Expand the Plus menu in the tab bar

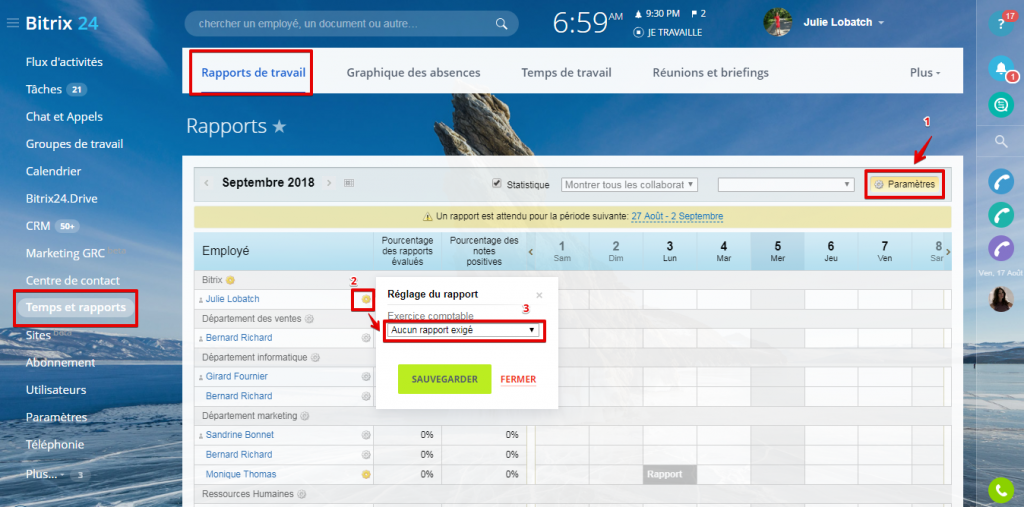point(925,73)
